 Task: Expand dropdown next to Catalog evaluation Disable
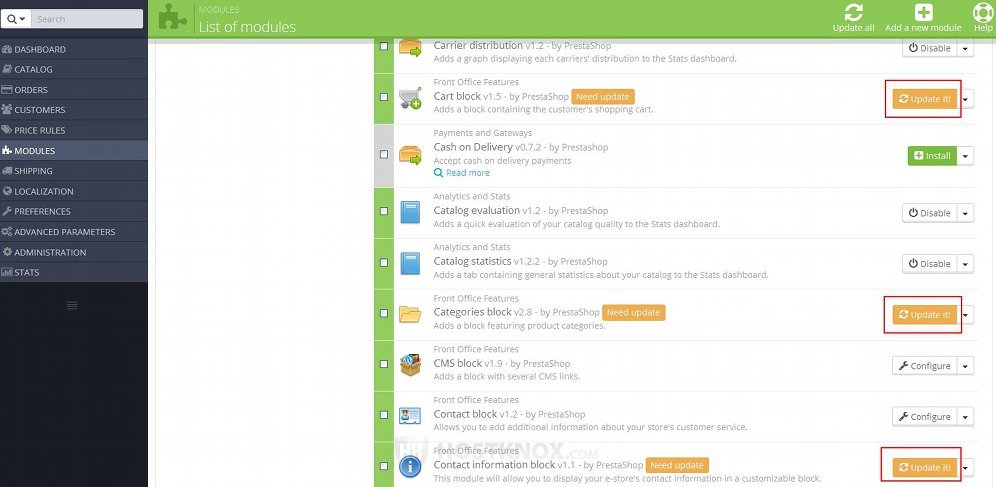(x=966, y=213)
